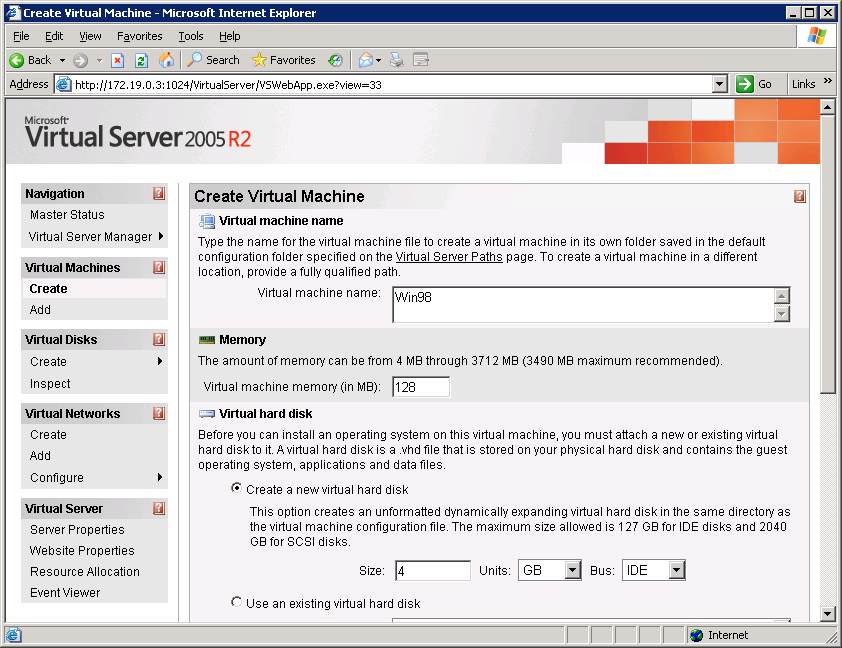Go to Master Status page
The width and height of the screenshot is (842, 648).
click(x=67, y=215)
